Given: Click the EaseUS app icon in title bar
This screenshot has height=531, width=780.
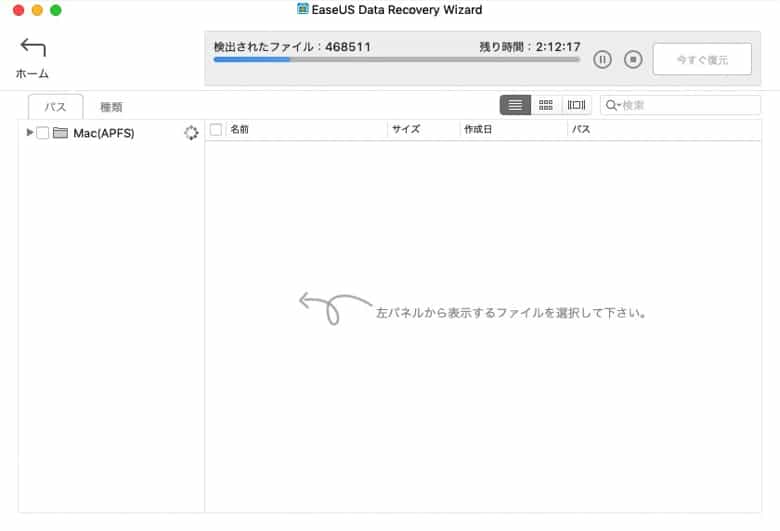Looking at the screenshot, I should click(302, 9).
